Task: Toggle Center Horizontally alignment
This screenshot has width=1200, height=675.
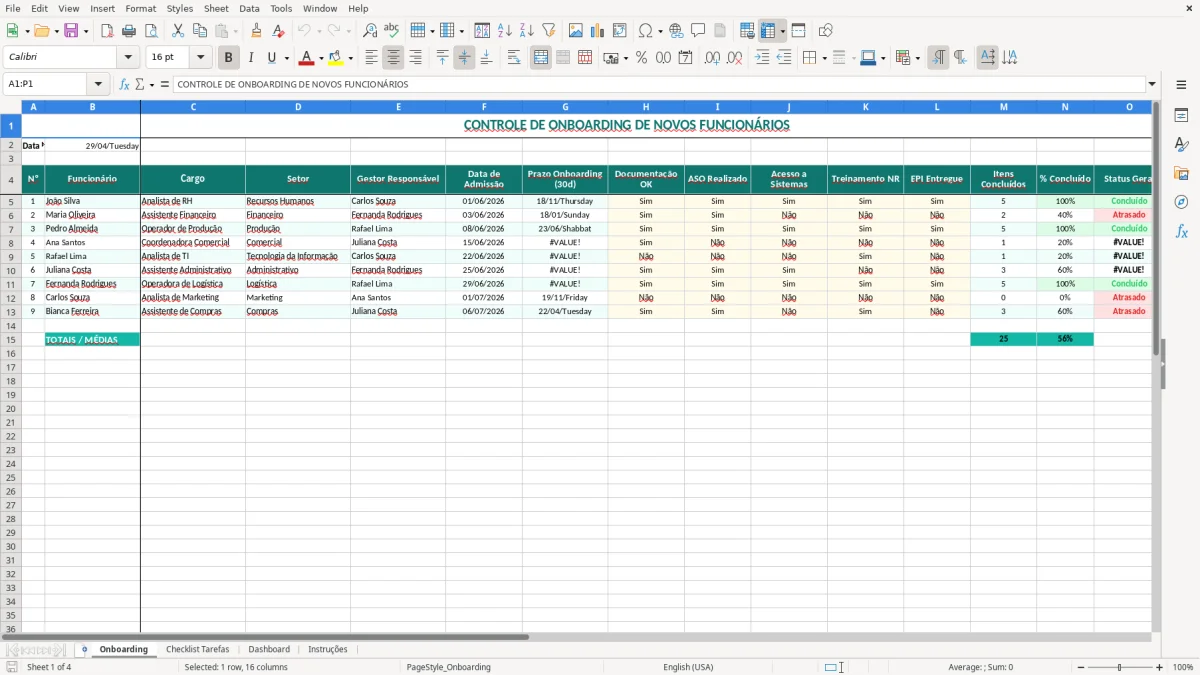Action: coord(394,58)
